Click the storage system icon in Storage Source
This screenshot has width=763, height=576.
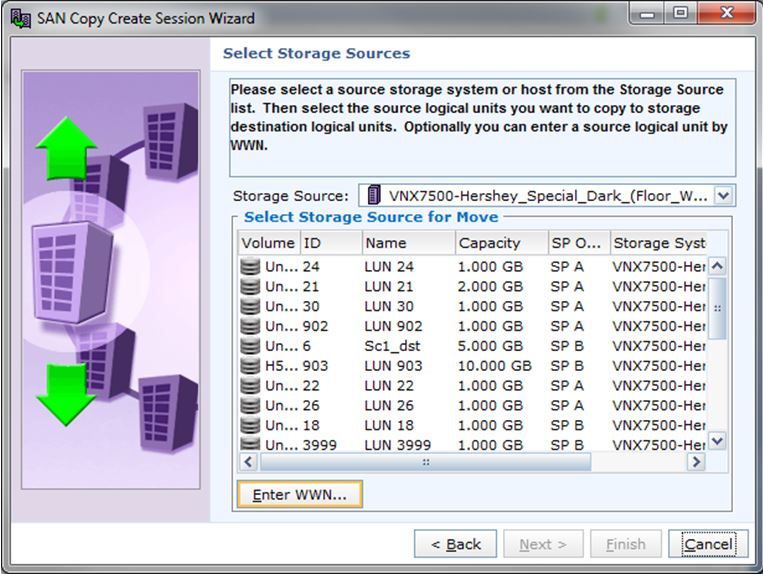pyautogui.click(x=374, y=196)
